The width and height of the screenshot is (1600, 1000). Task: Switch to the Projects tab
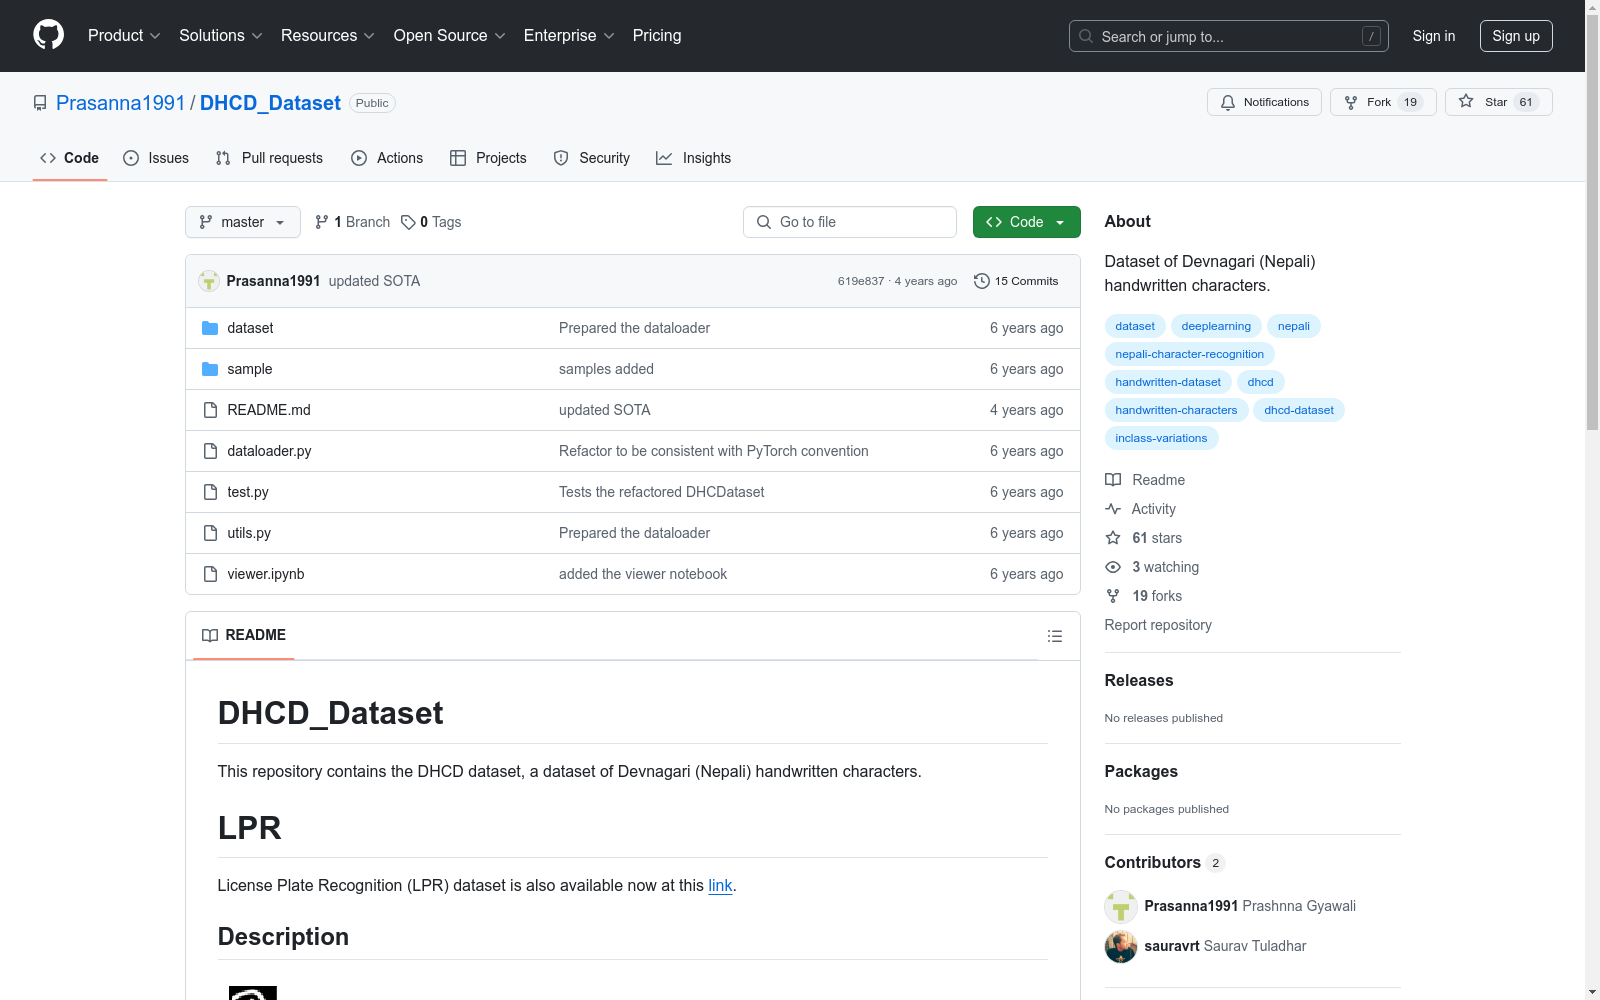point(488,158)
